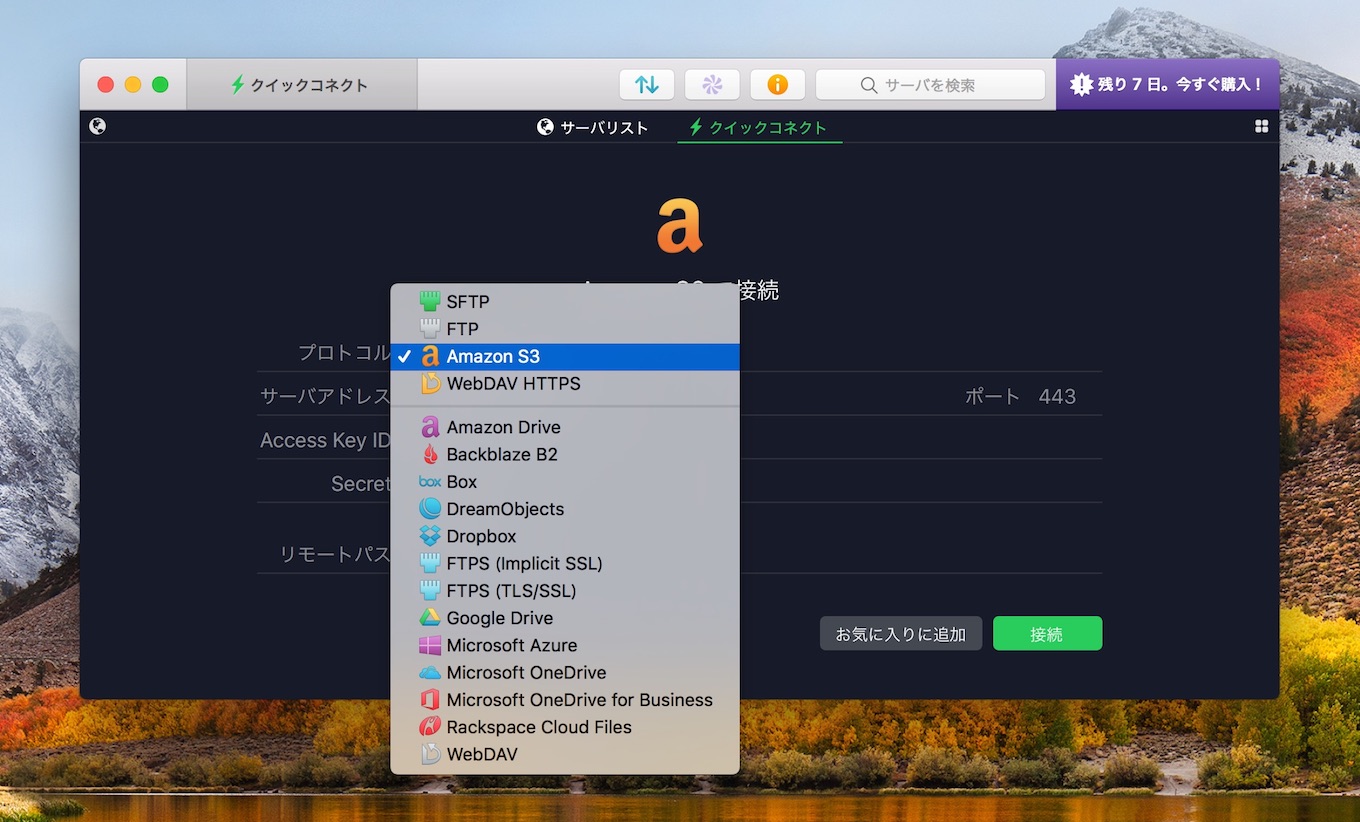This screenshot has width=1360, height=822.
Task: Select the Backblaze B2 flame icon
Action: pyautogui.click(x=430, y=454)
